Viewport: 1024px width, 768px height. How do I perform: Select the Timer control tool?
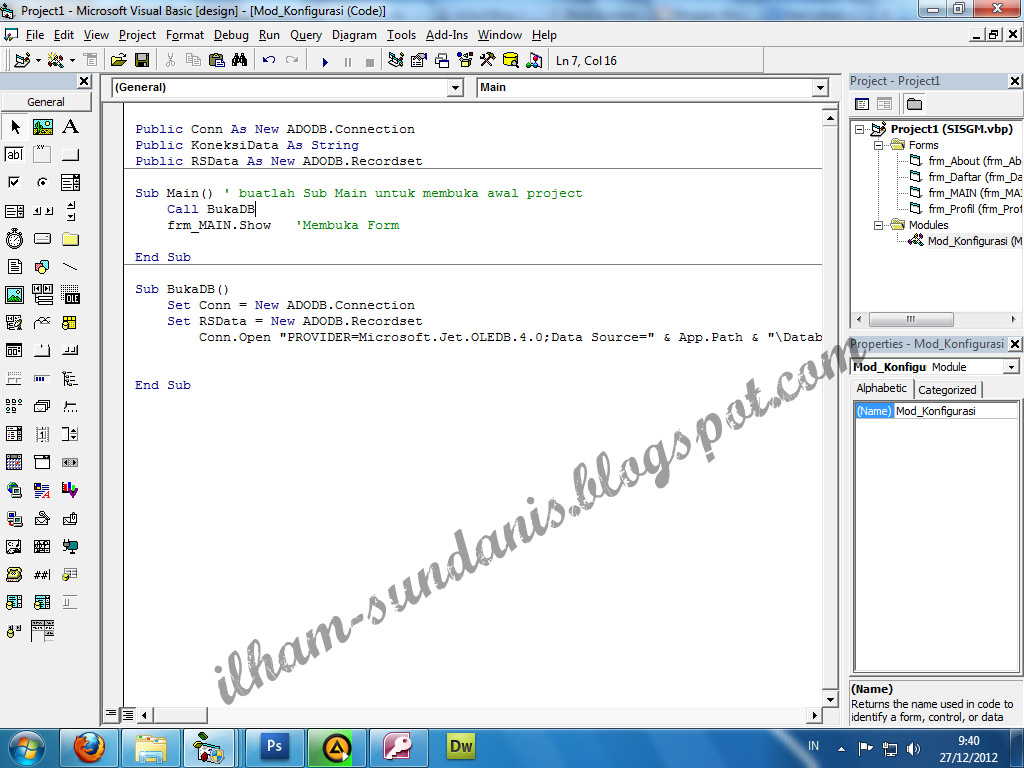click(x=14, y=239)
